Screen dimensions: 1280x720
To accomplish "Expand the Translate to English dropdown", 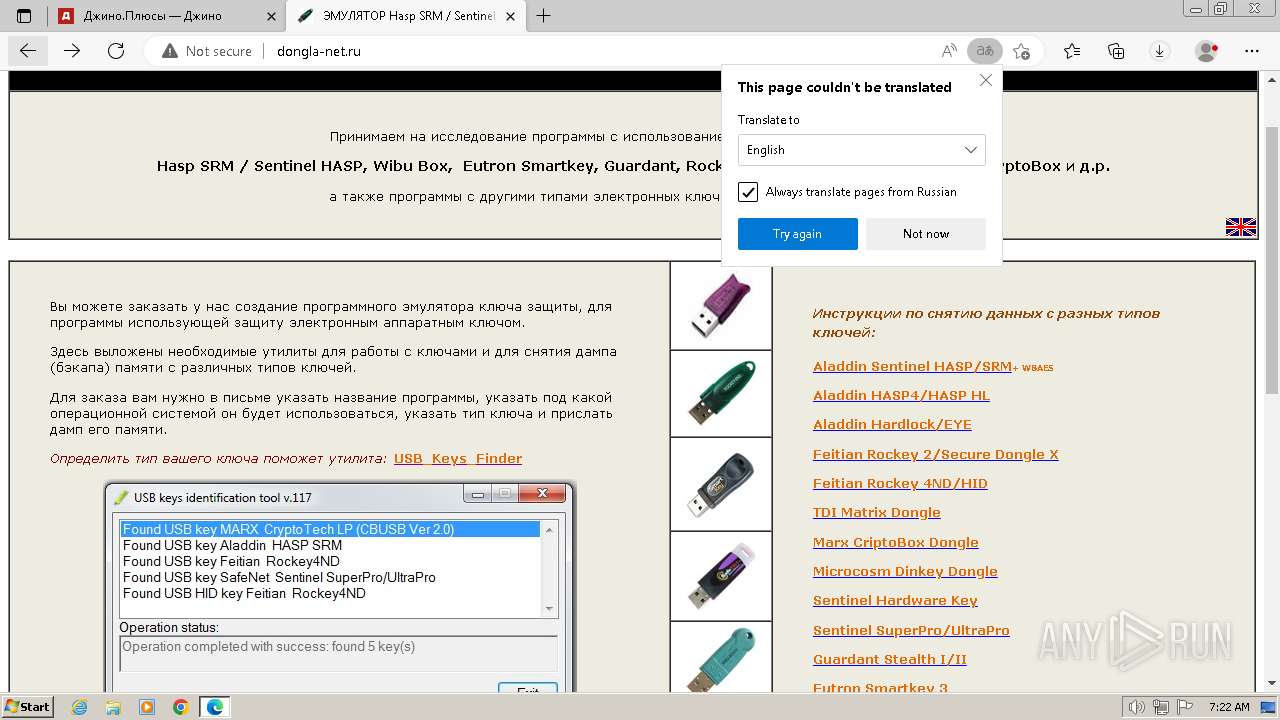I will [x=862, y=150].
